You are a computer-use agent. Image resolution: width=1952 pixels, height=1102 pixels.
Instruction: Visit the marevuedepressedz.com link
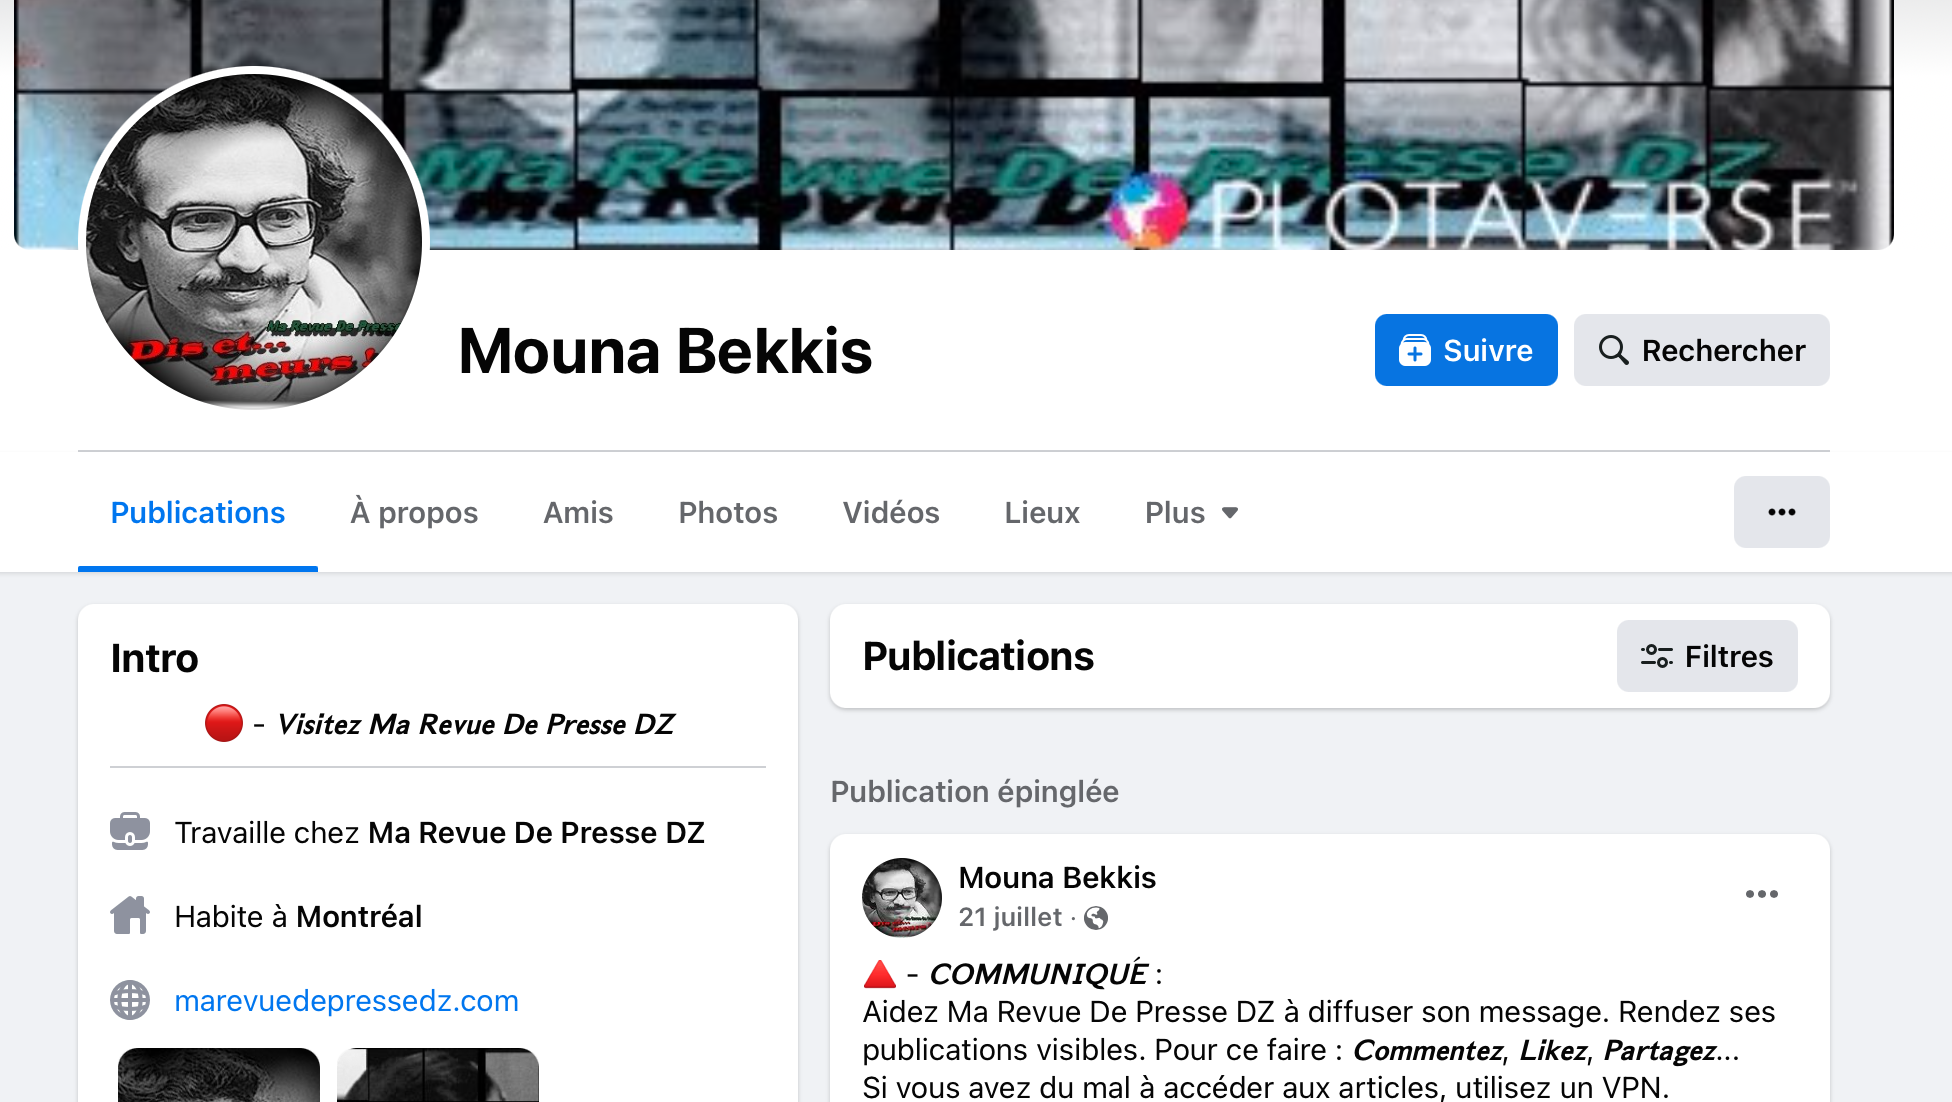click(346, 1000)
